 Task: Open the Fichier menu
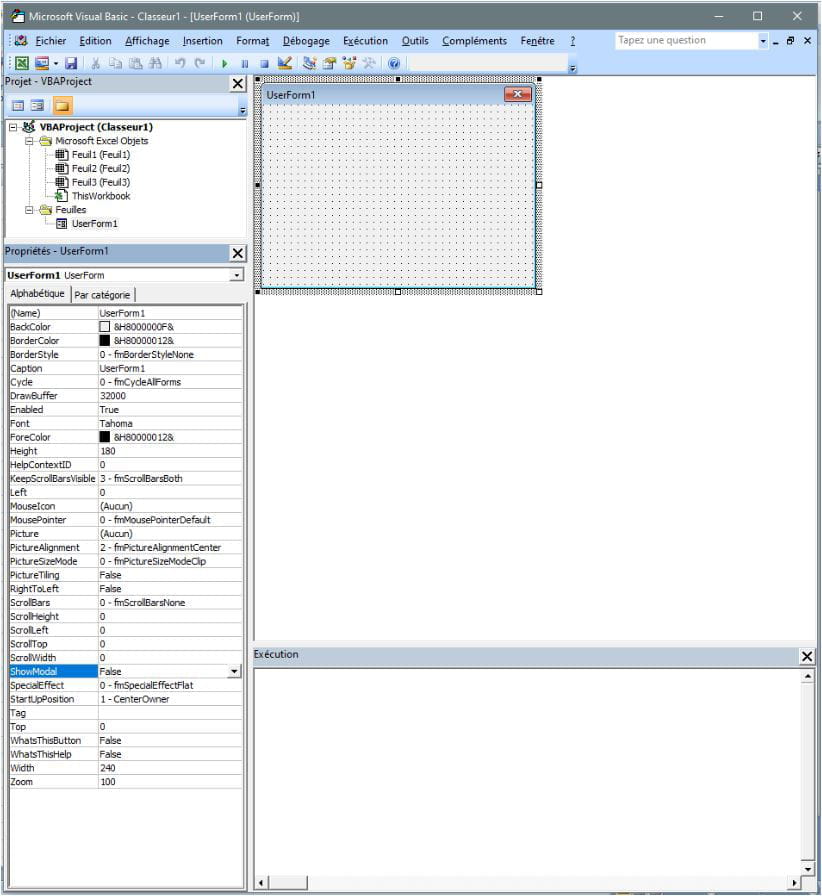coord(51,41)
